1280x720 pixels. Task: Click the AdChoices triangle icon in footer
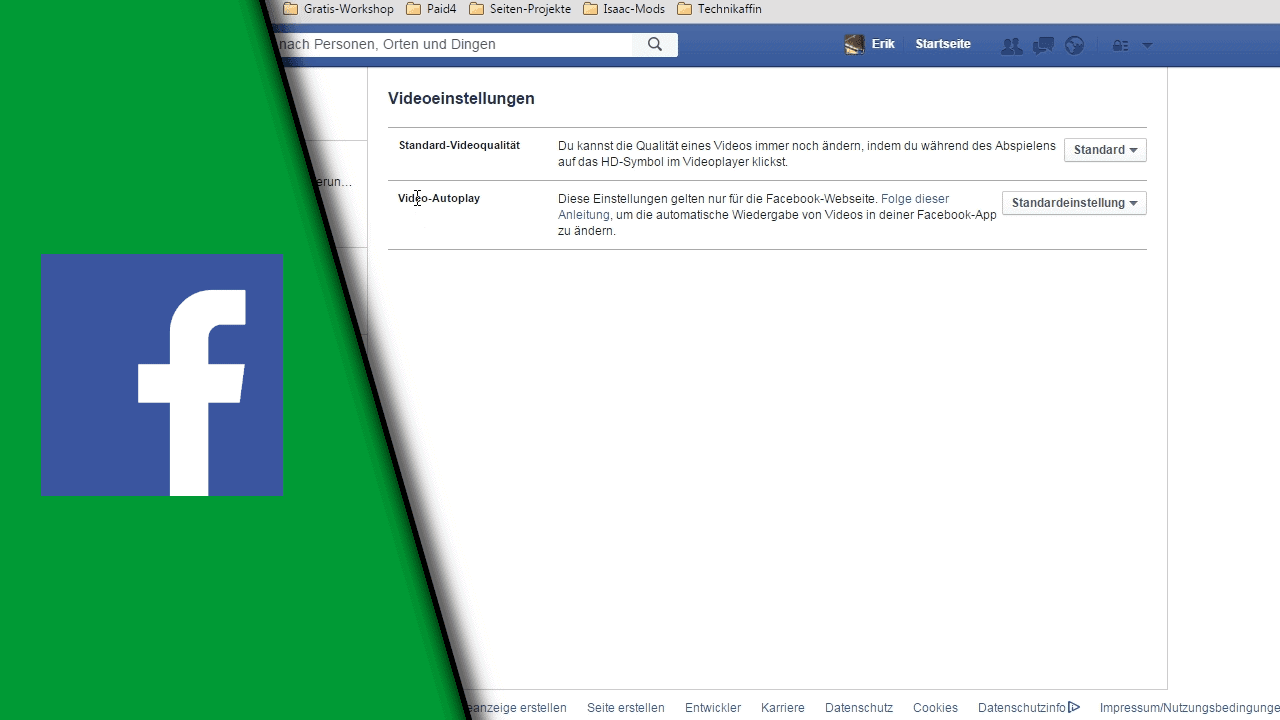pos(1074,707)
